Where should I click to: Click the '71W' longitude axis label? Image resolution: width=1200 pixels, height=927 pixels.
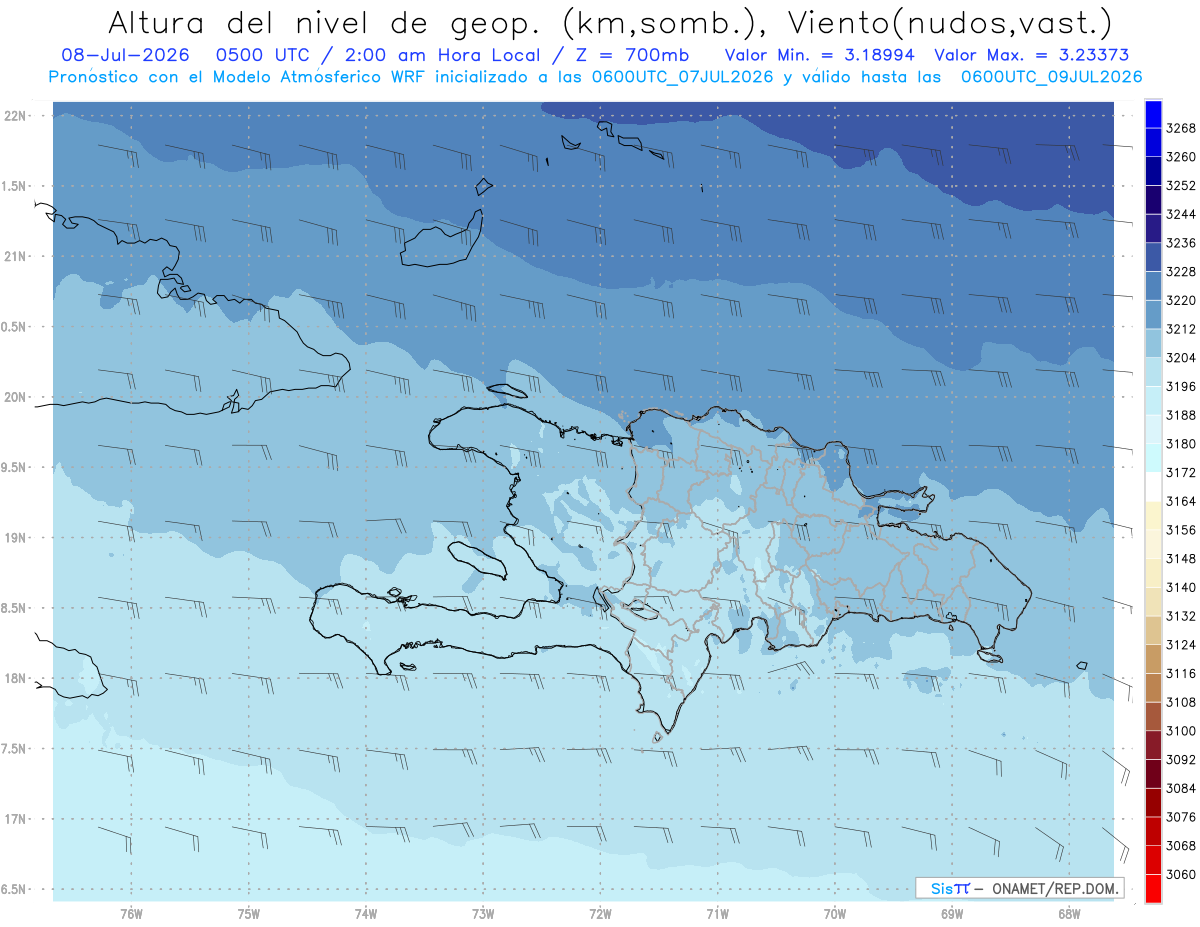point(717,913)
